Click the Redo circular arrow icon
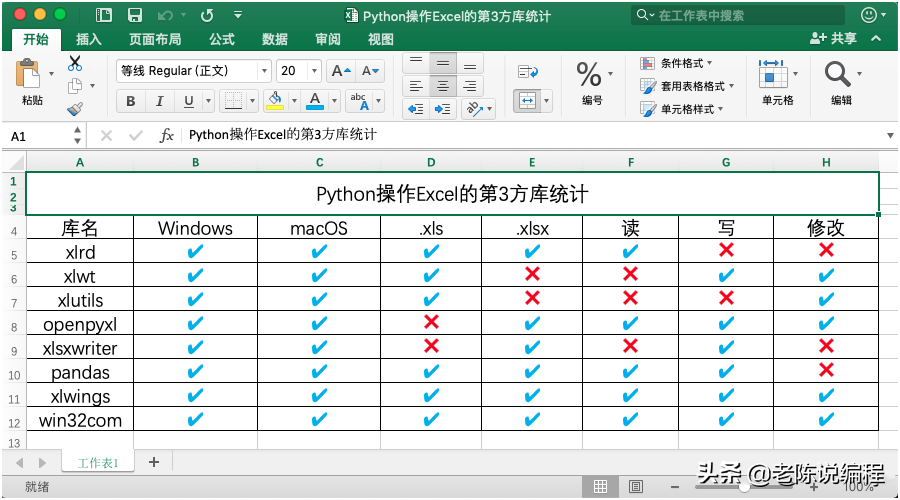This screenshot has height=500, width=900. coord(207,15)
